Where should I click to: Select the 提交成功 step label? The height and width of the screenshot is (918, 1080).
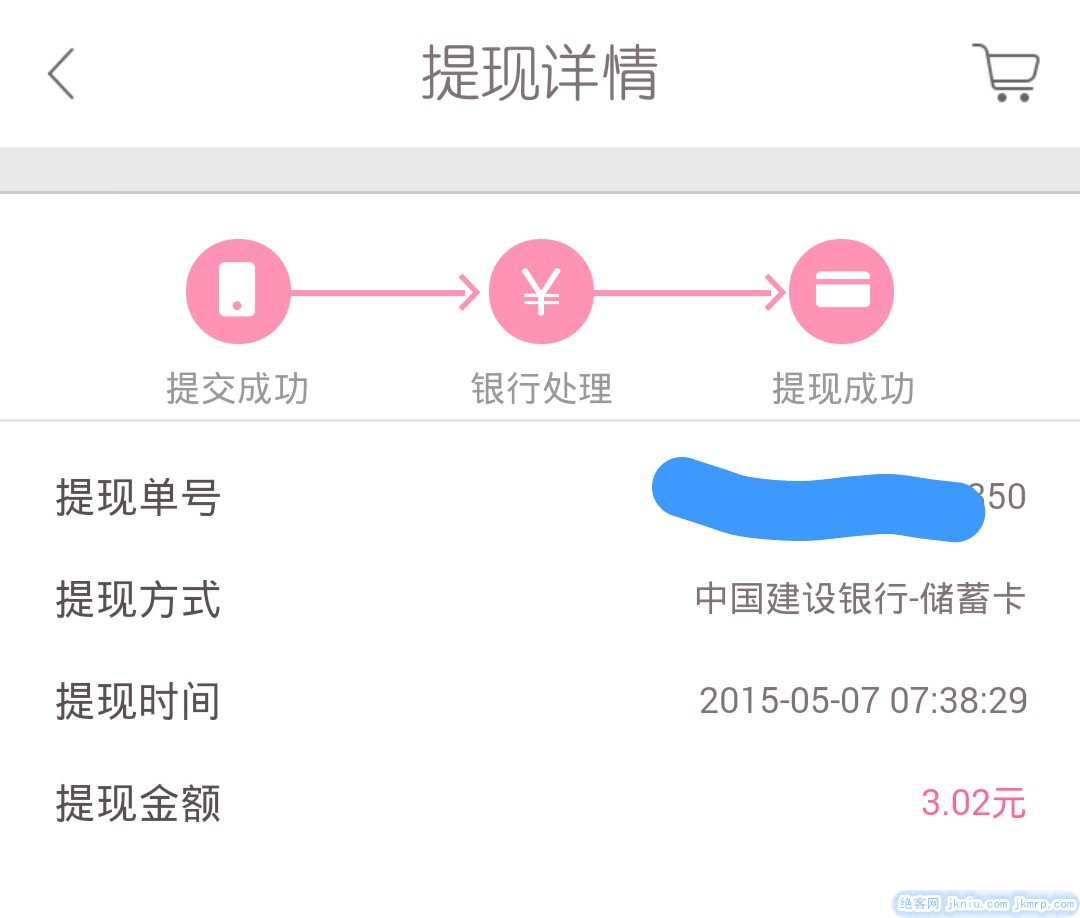click(x=238, y=389)
